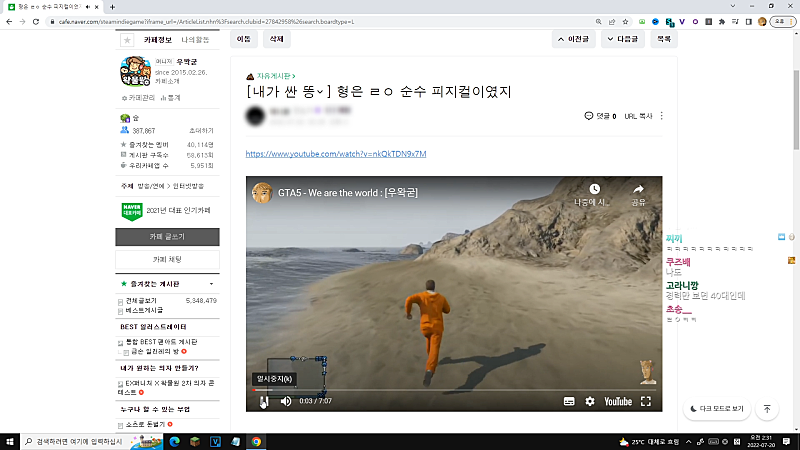
Task: Click the star favorite cafe icon
Action: point(127,40)
